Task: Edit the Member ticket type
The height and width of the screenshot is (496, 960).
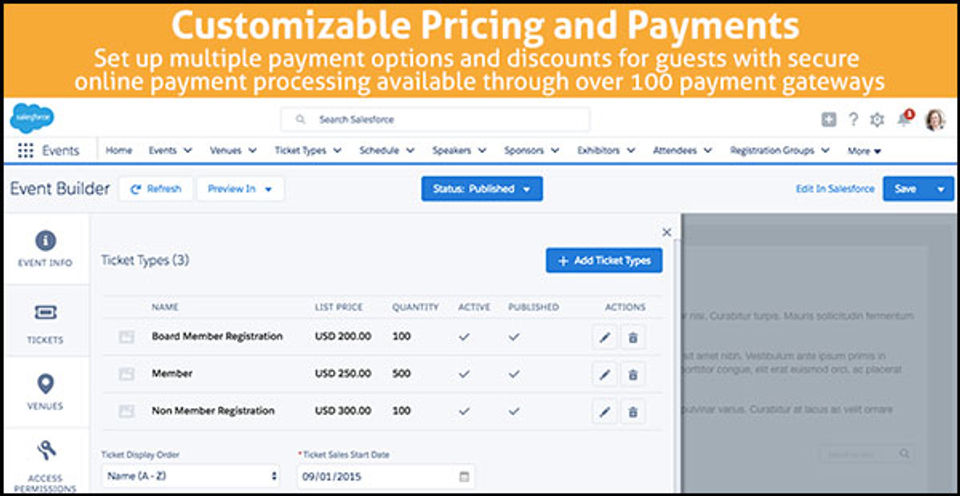Action: click(605, 374)
